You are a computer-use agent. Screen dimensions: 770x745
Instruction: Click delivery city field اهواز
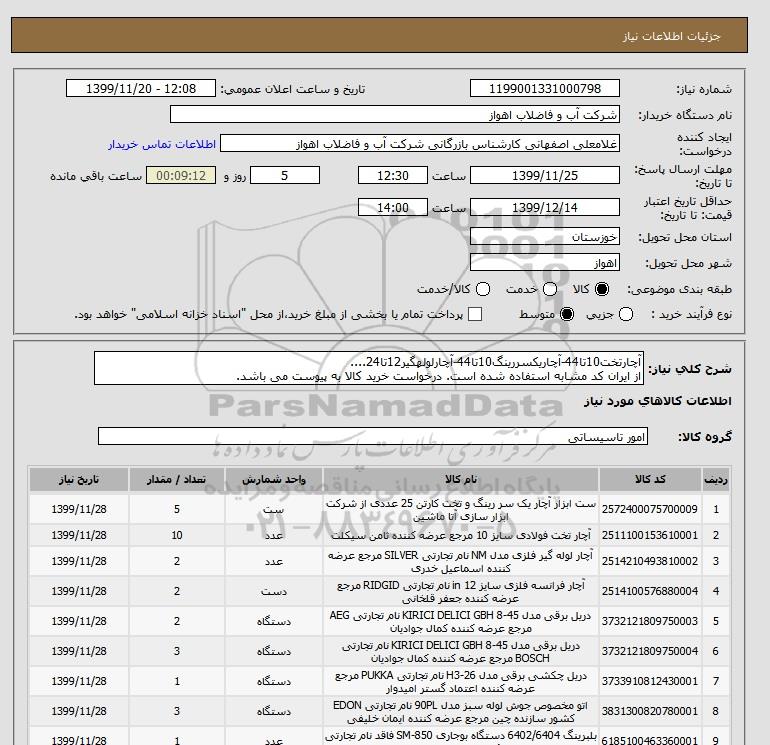point(545,263)
